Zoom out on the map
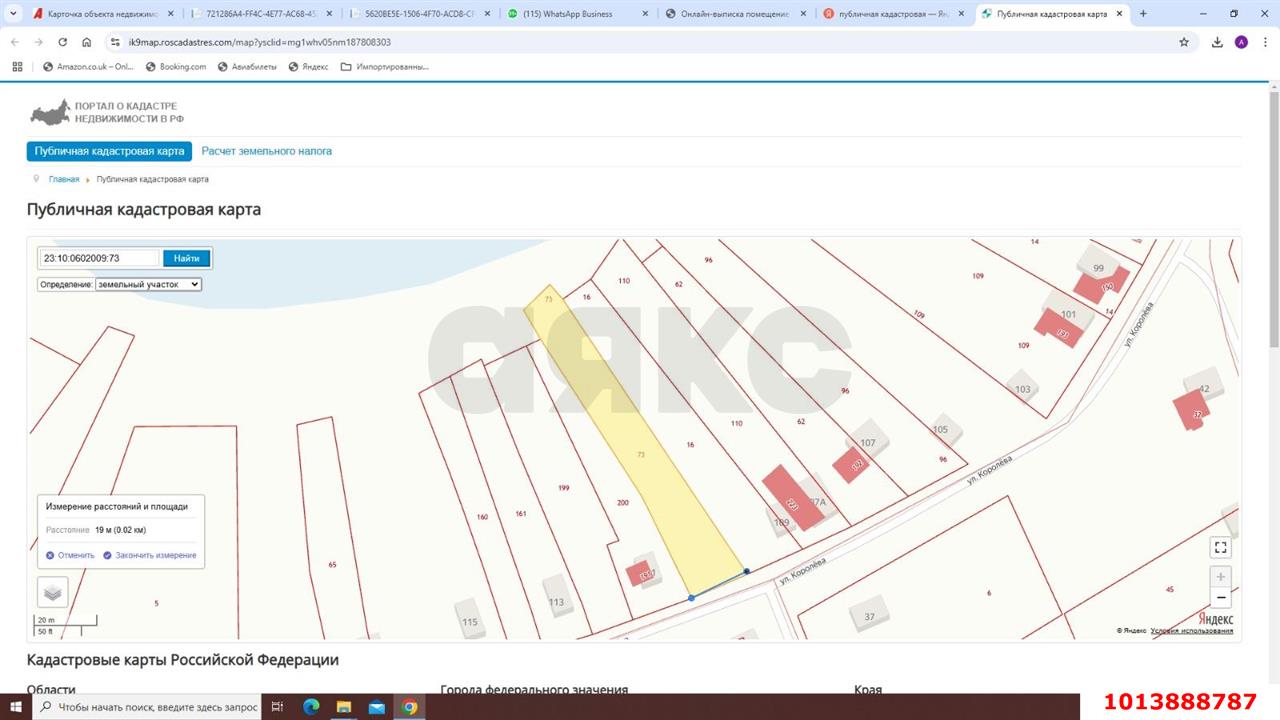Screen dimensions: 1280x720 tap(1220, 598)
